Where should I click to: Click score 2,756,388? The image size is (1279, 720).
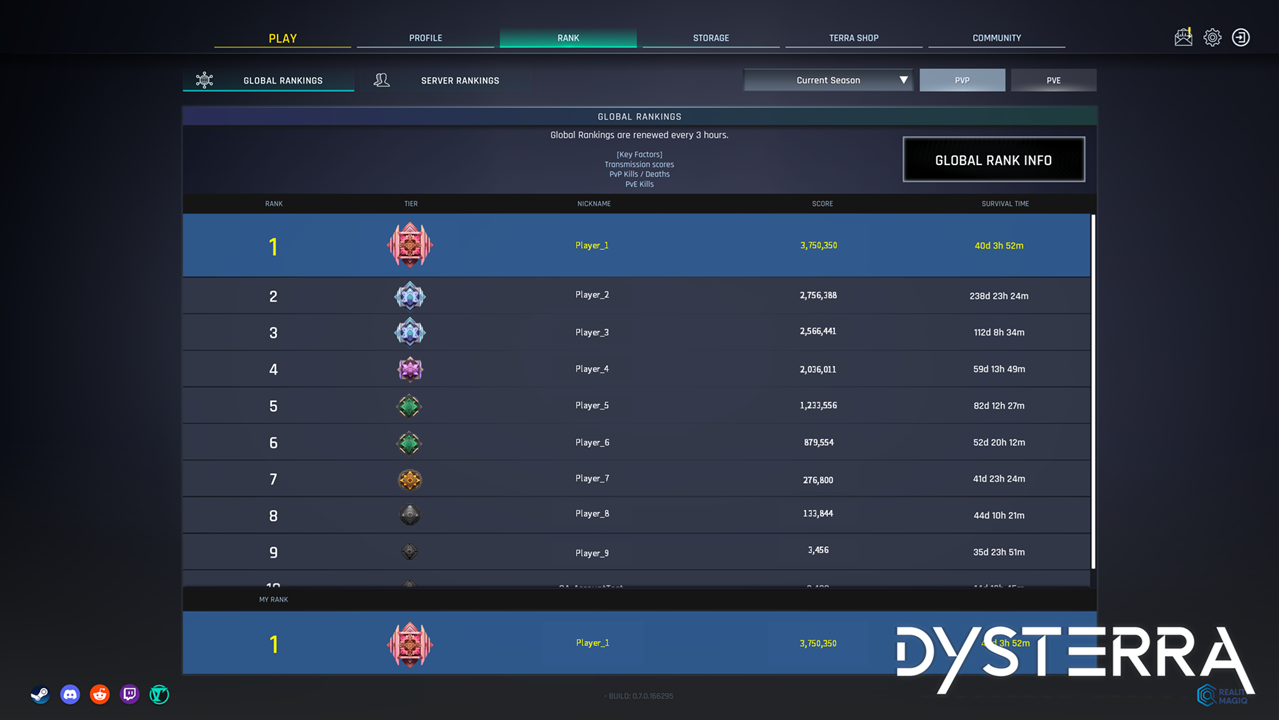(x=818, y=295)
